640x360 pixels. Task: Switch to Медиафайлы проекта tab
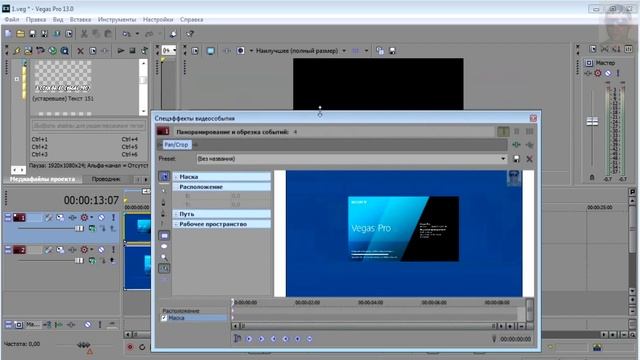[42, 179]
